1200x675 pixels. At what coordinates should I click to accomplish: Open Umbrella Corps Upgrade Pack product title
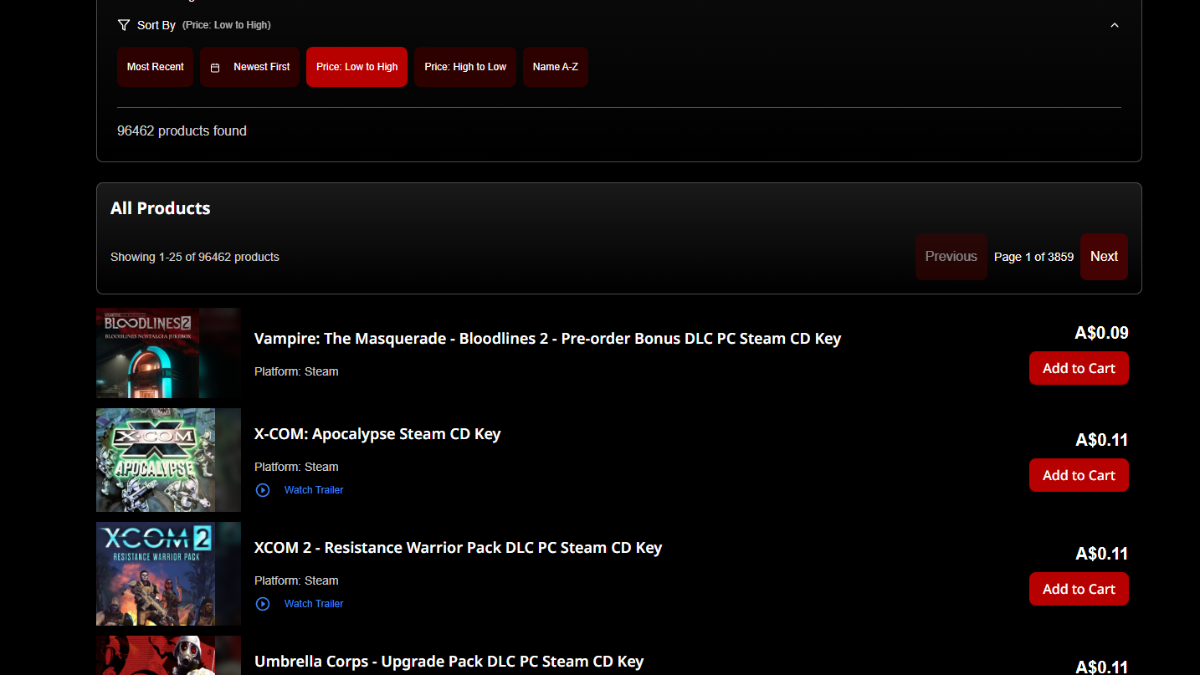pos(448,662)
